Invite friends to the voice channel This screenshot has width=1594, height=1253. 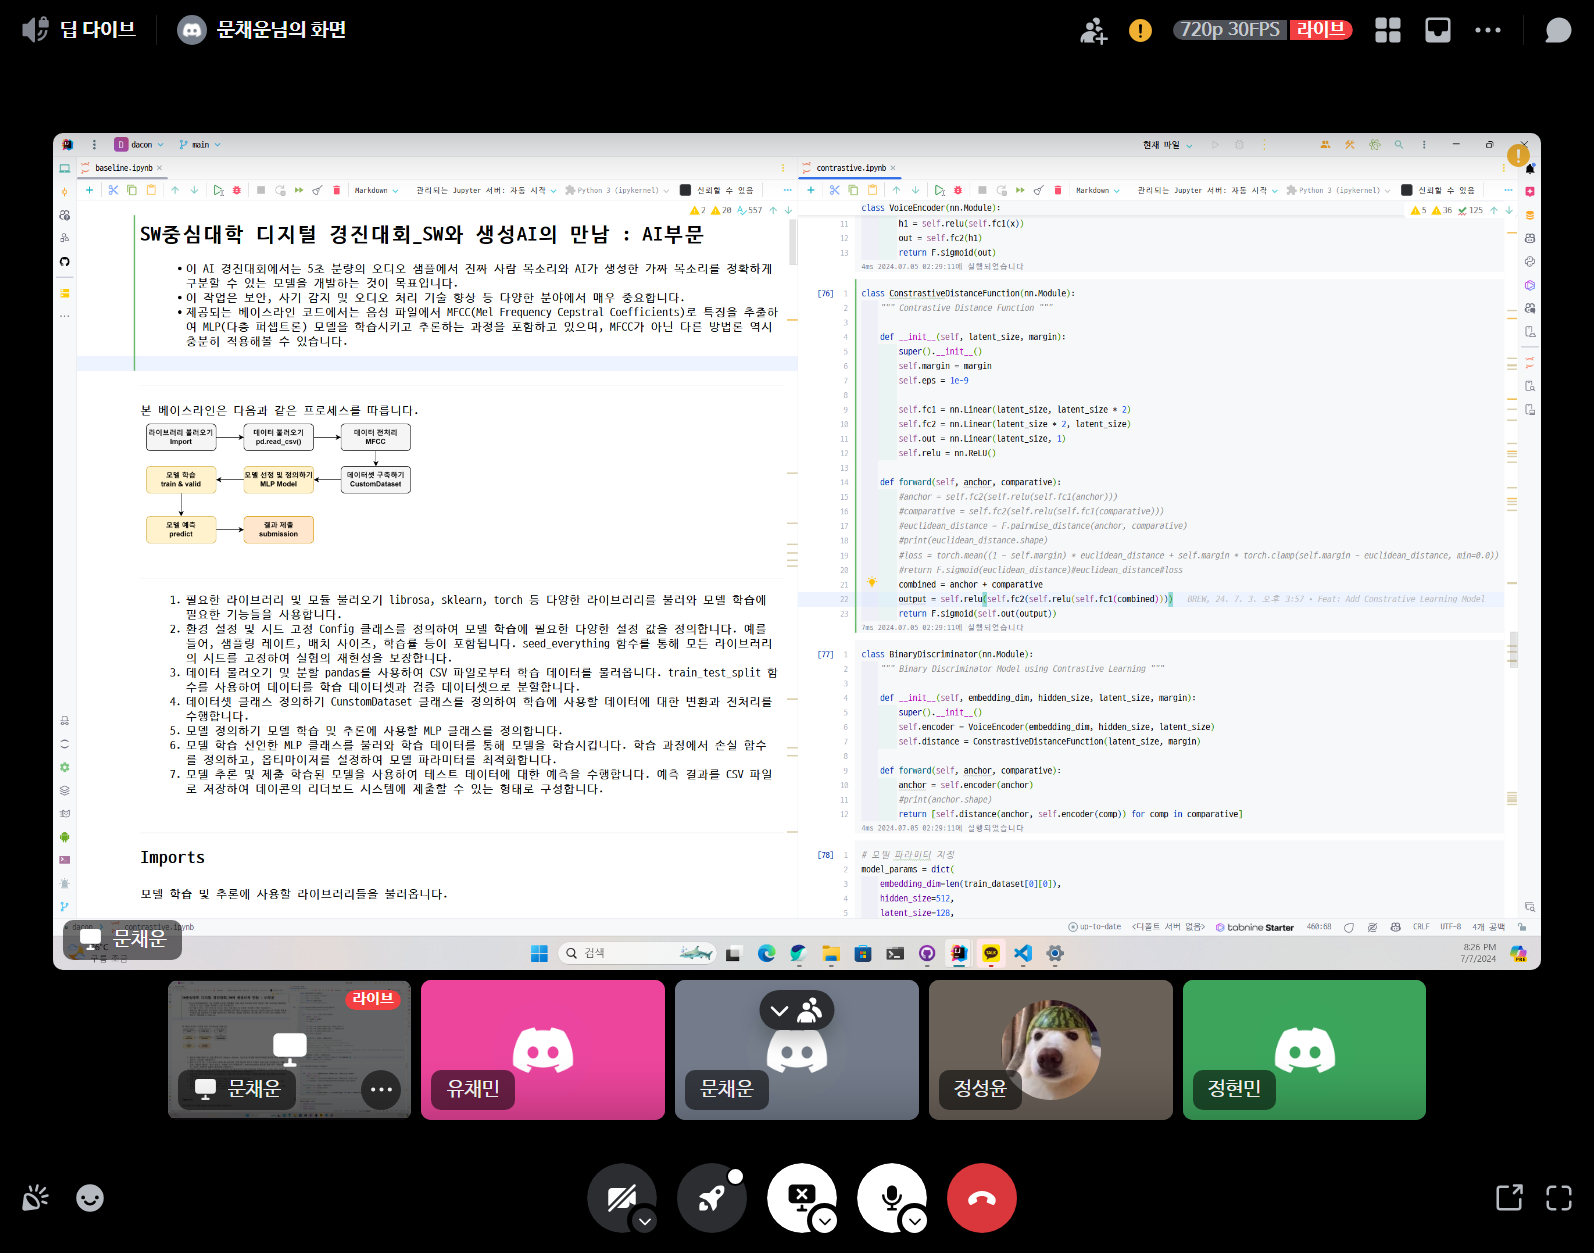click(1093, 30)
